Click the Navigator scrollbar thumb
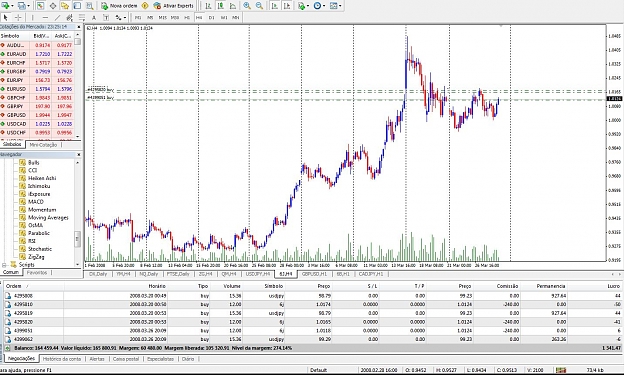 77,239
